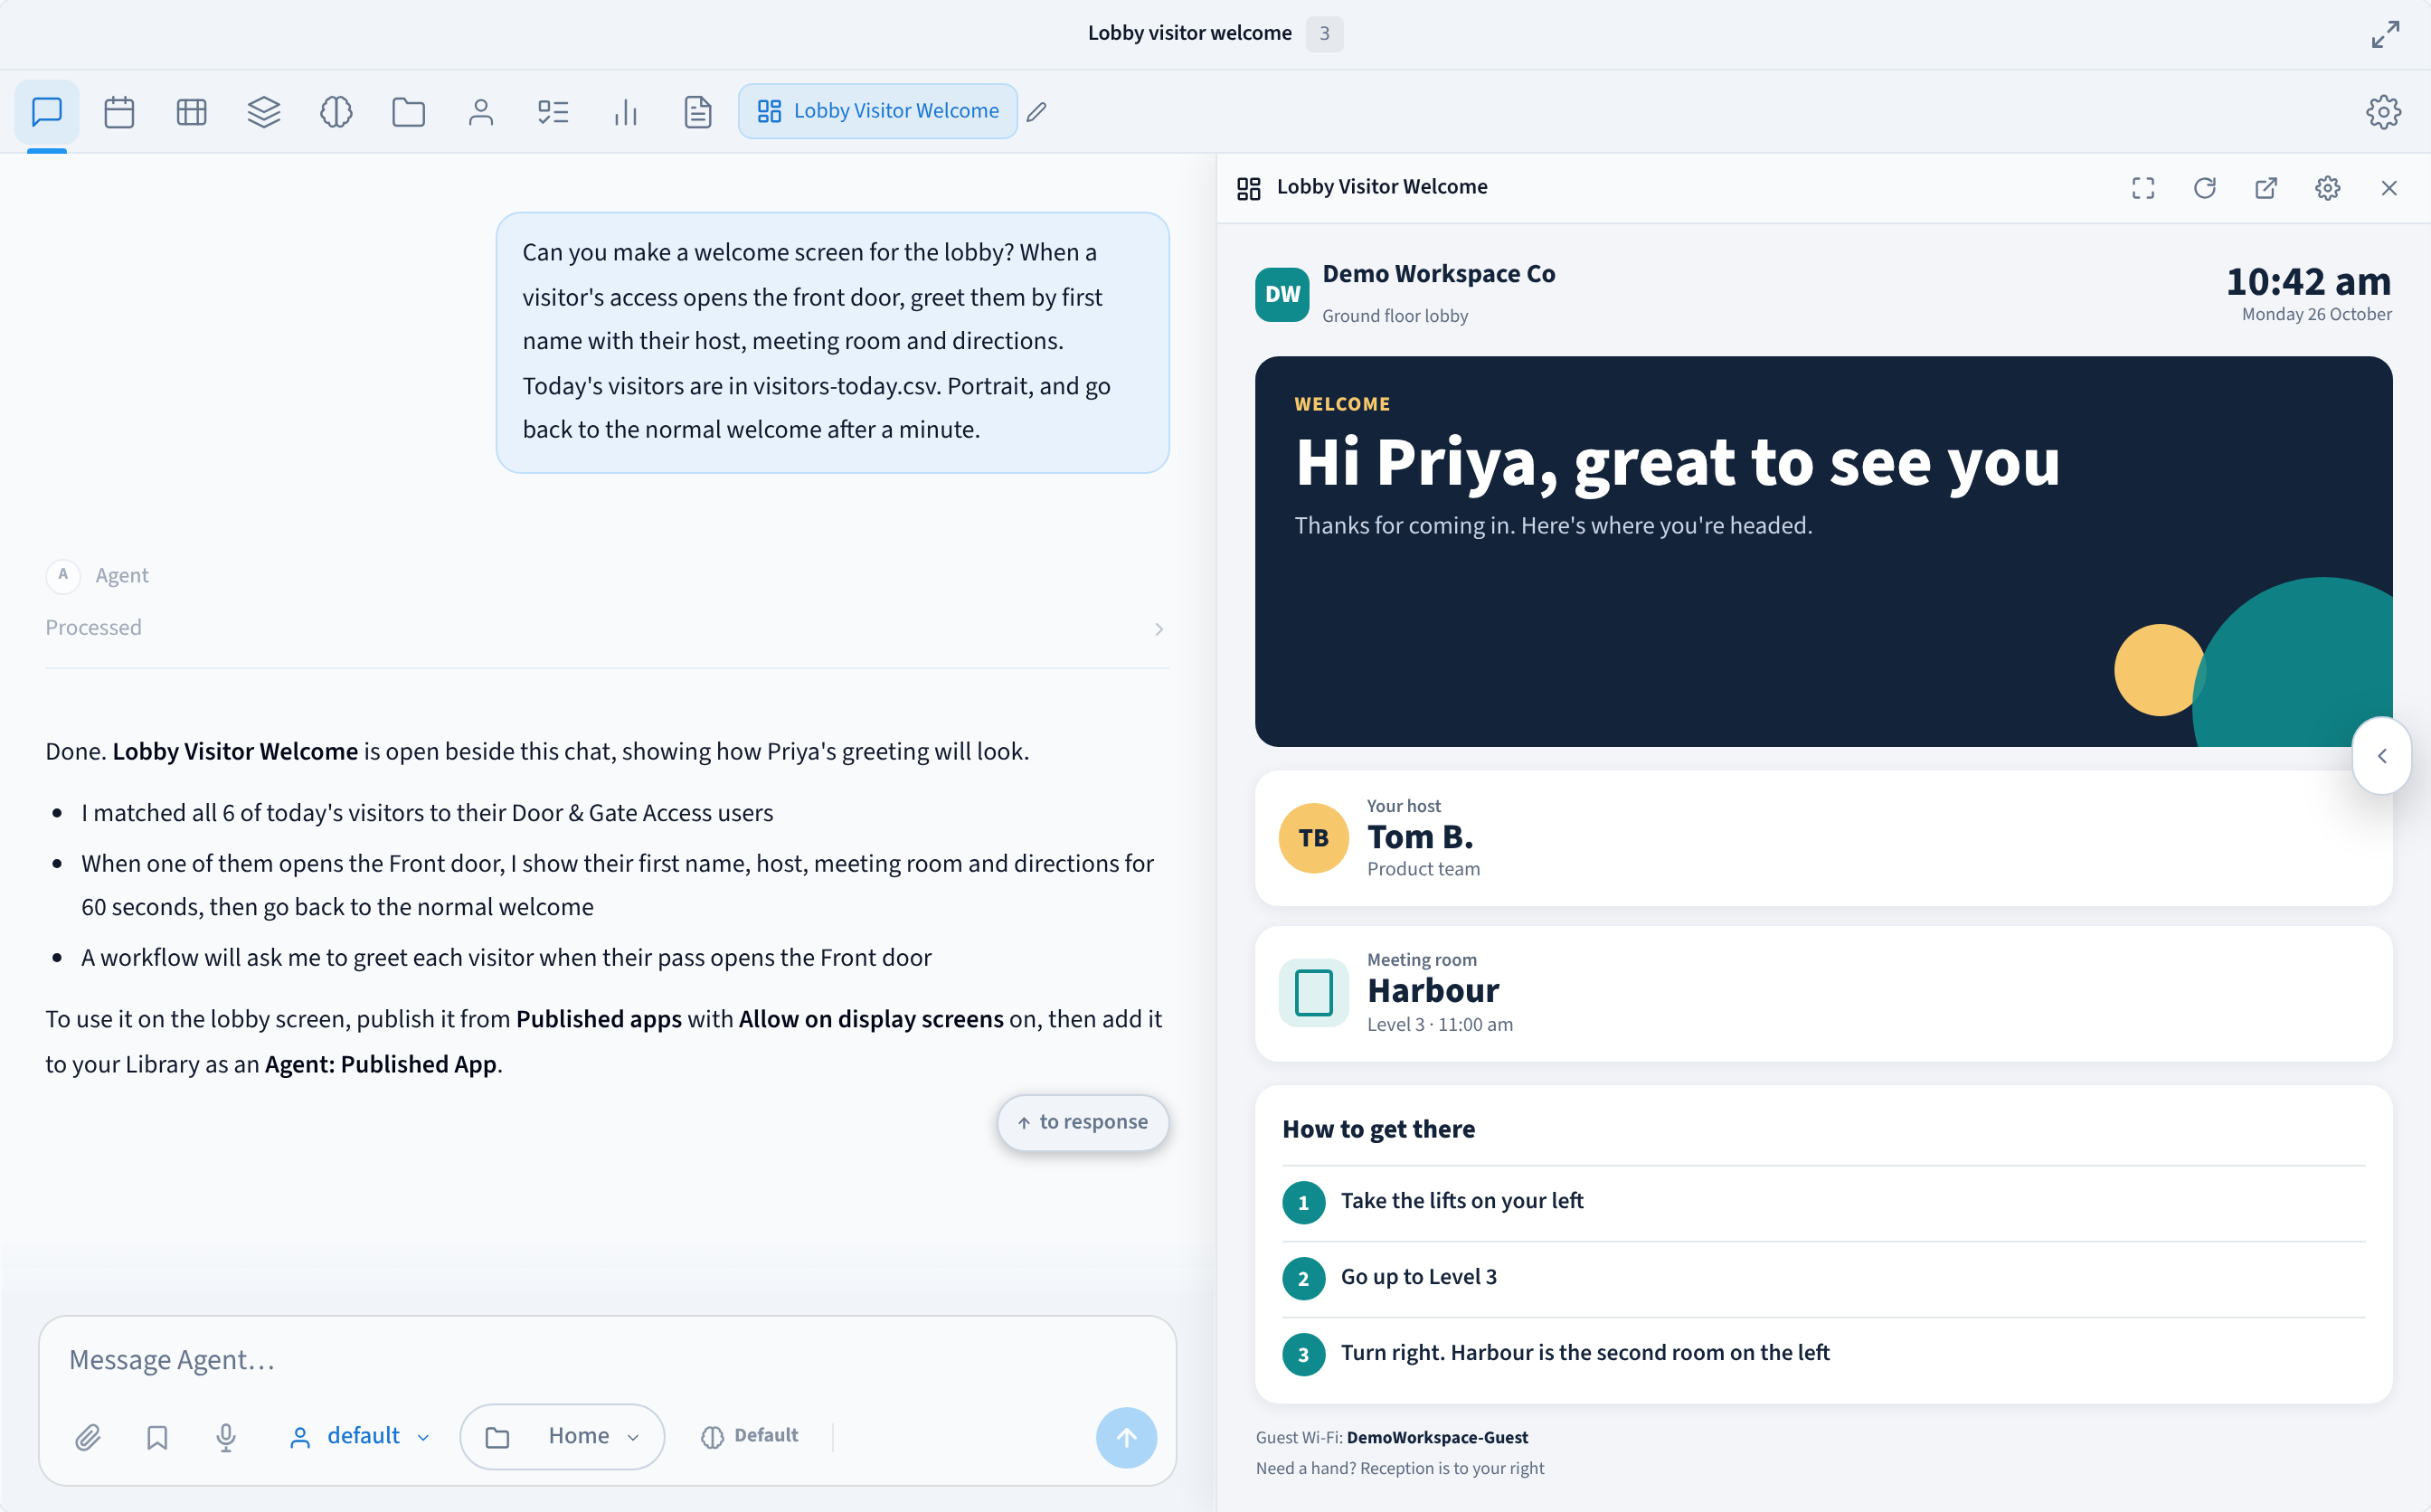Click the '10:42 am' clock display

[x=2308, y=281]
